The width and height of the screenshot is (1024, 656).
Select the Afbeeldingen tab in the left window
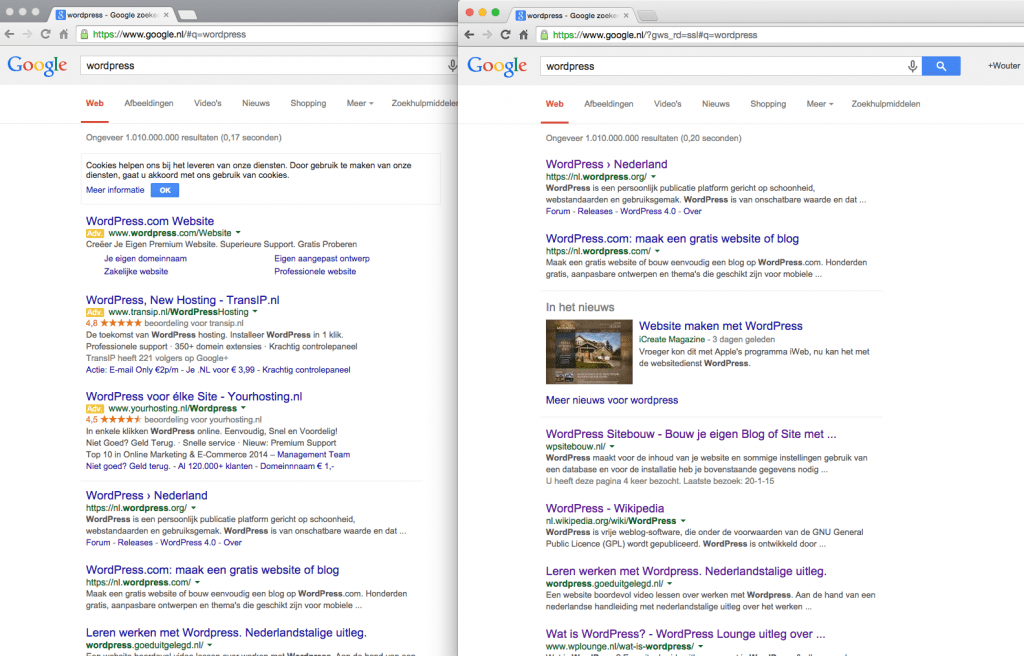[149, 103]
